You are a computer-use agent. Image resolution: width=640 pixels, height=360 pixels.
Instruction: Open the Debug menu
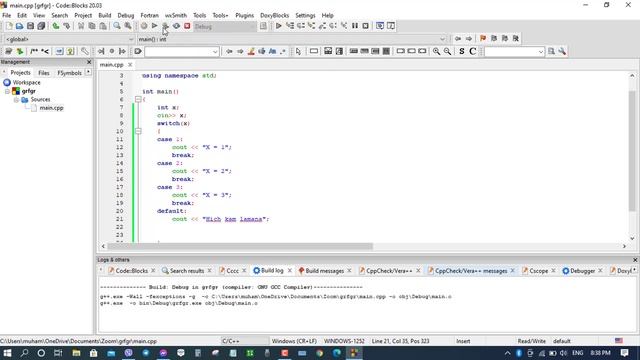(x=126, y=16)
